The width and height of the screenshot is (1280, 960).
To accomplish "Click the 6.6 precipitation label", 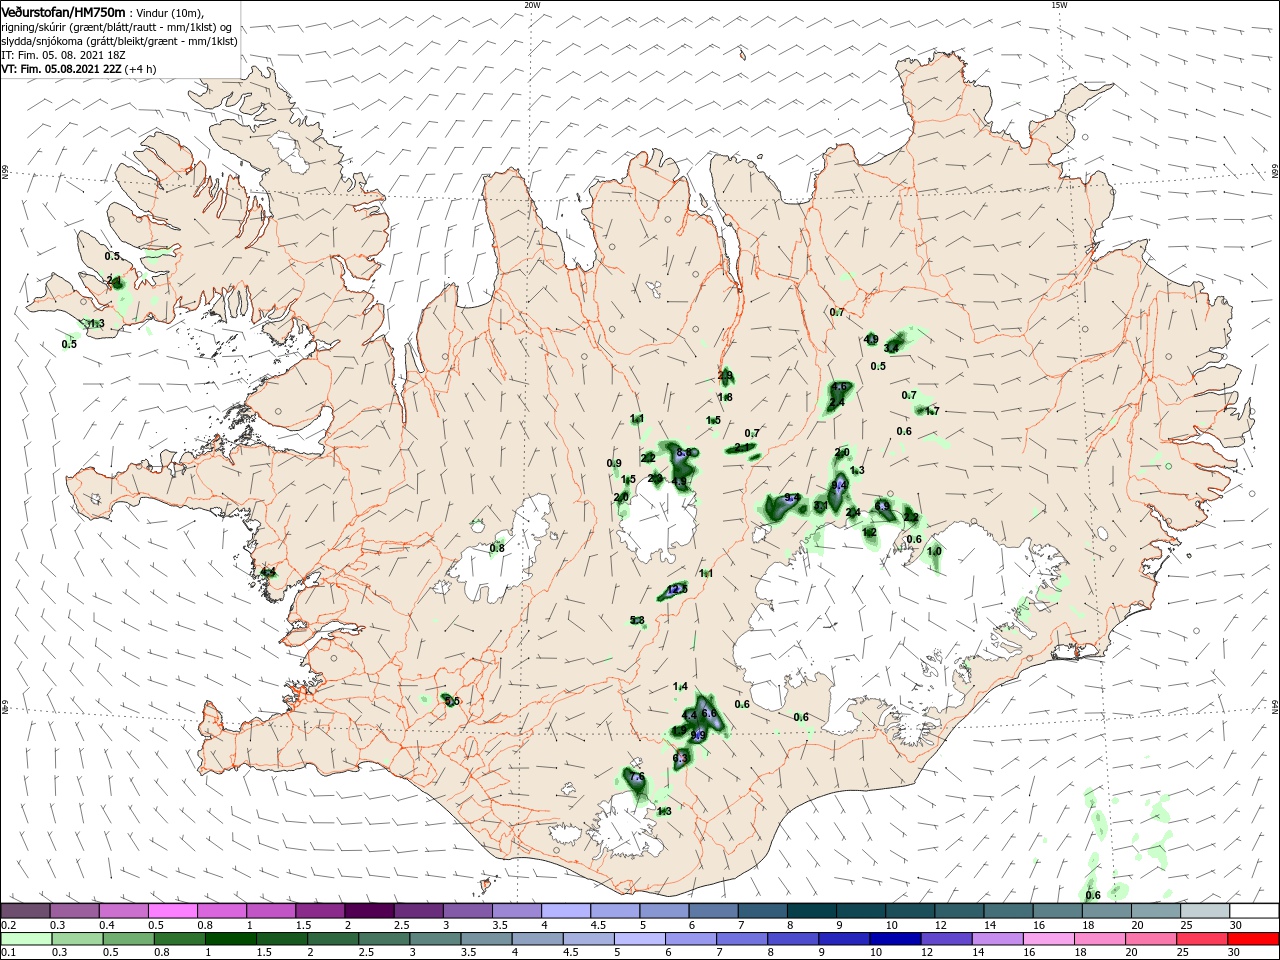I will [x=710, y=713].
